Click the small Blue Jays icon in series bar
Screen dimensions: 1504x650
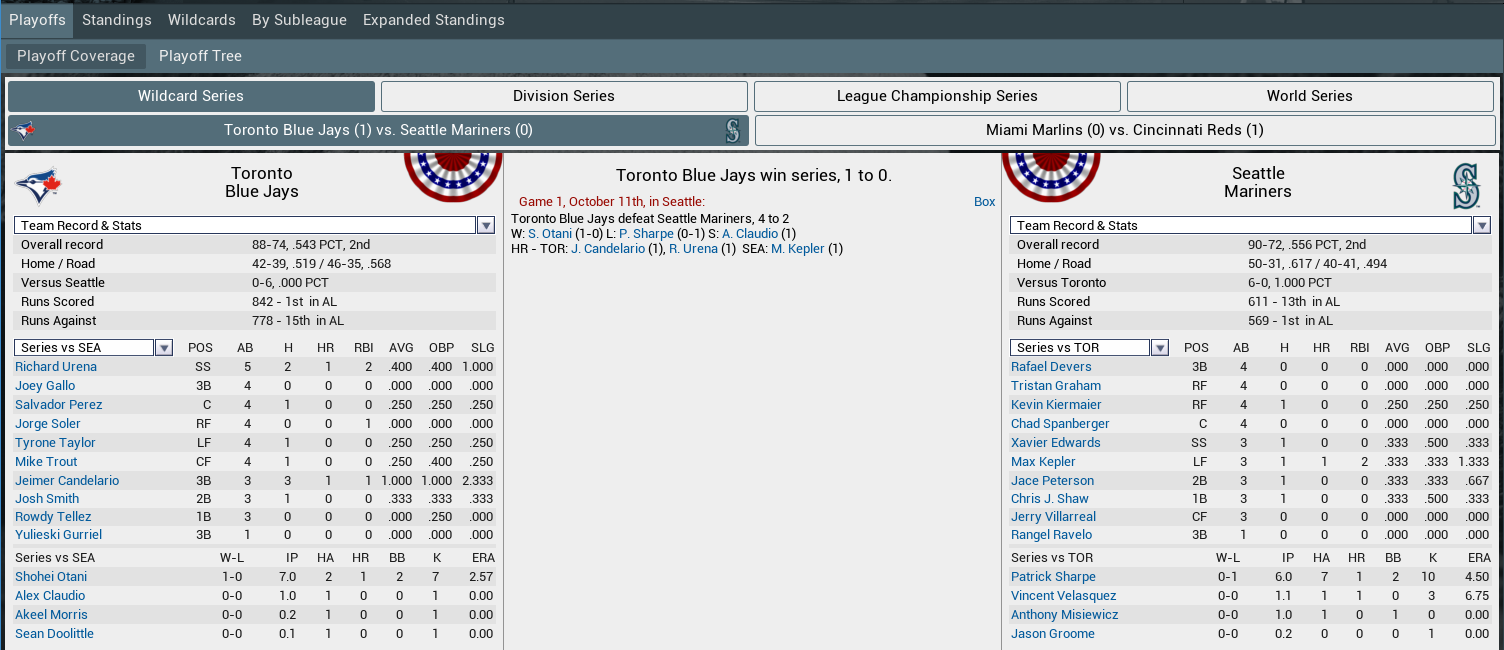click(x=27, y=130)
